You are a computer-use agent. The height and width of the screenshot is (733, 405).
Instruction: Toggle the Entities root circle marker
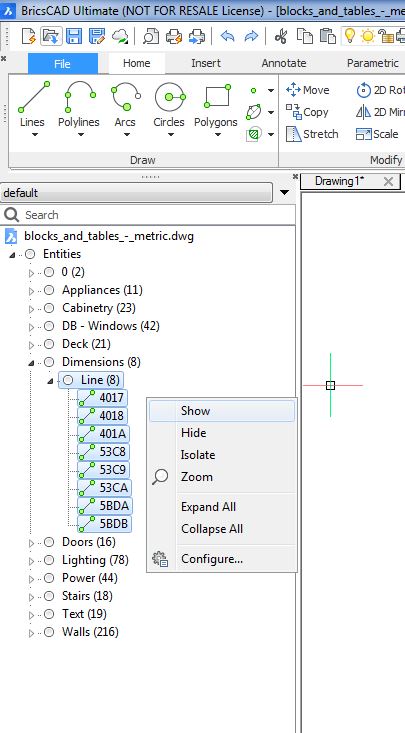pos(30,254)
